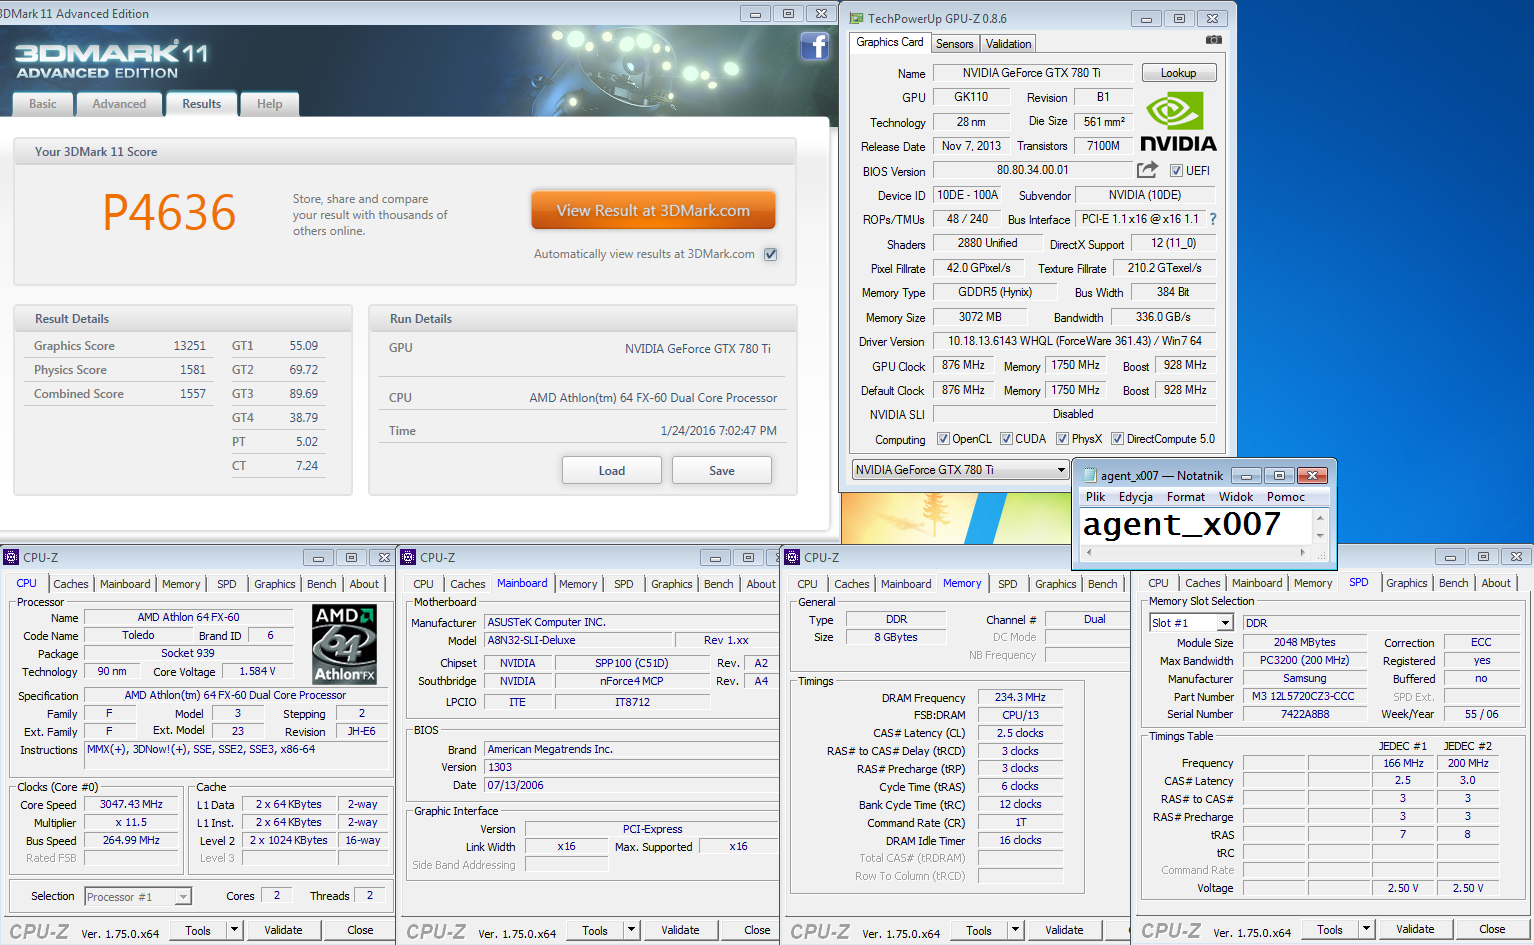Toggle the DirectCompute 5.0 checkbox
The height and width of the screenshot is (945, 1534).
point(1117,439)
